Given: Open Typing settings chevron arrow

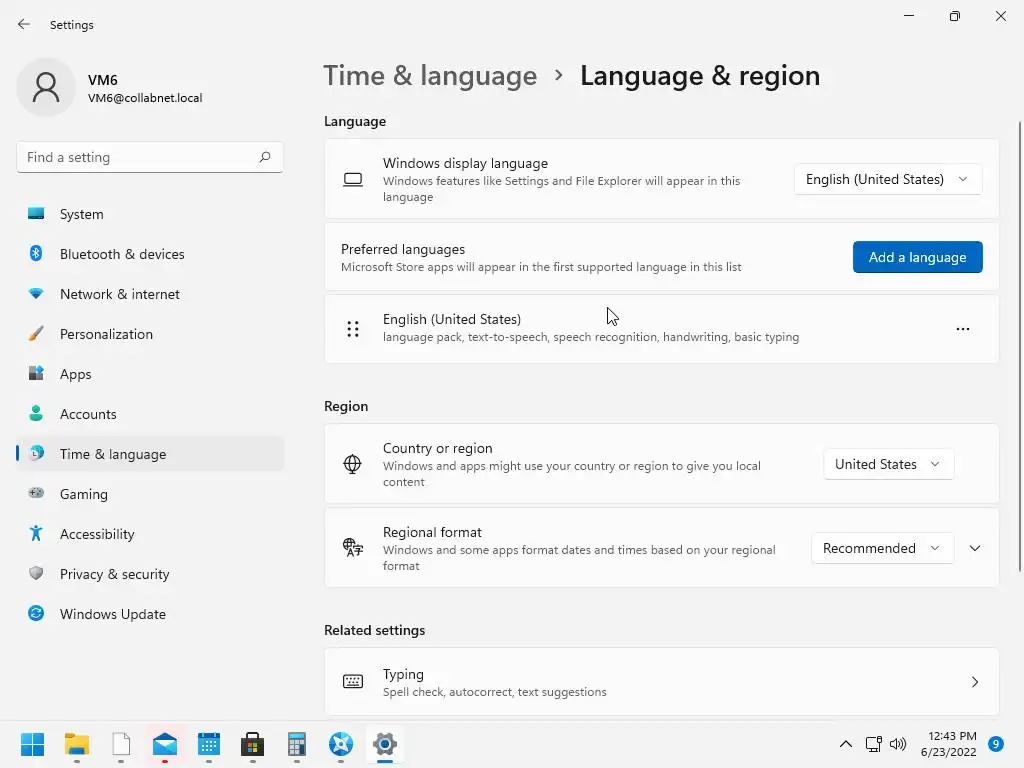Looking at the screenshot, I should coord(974,682).
